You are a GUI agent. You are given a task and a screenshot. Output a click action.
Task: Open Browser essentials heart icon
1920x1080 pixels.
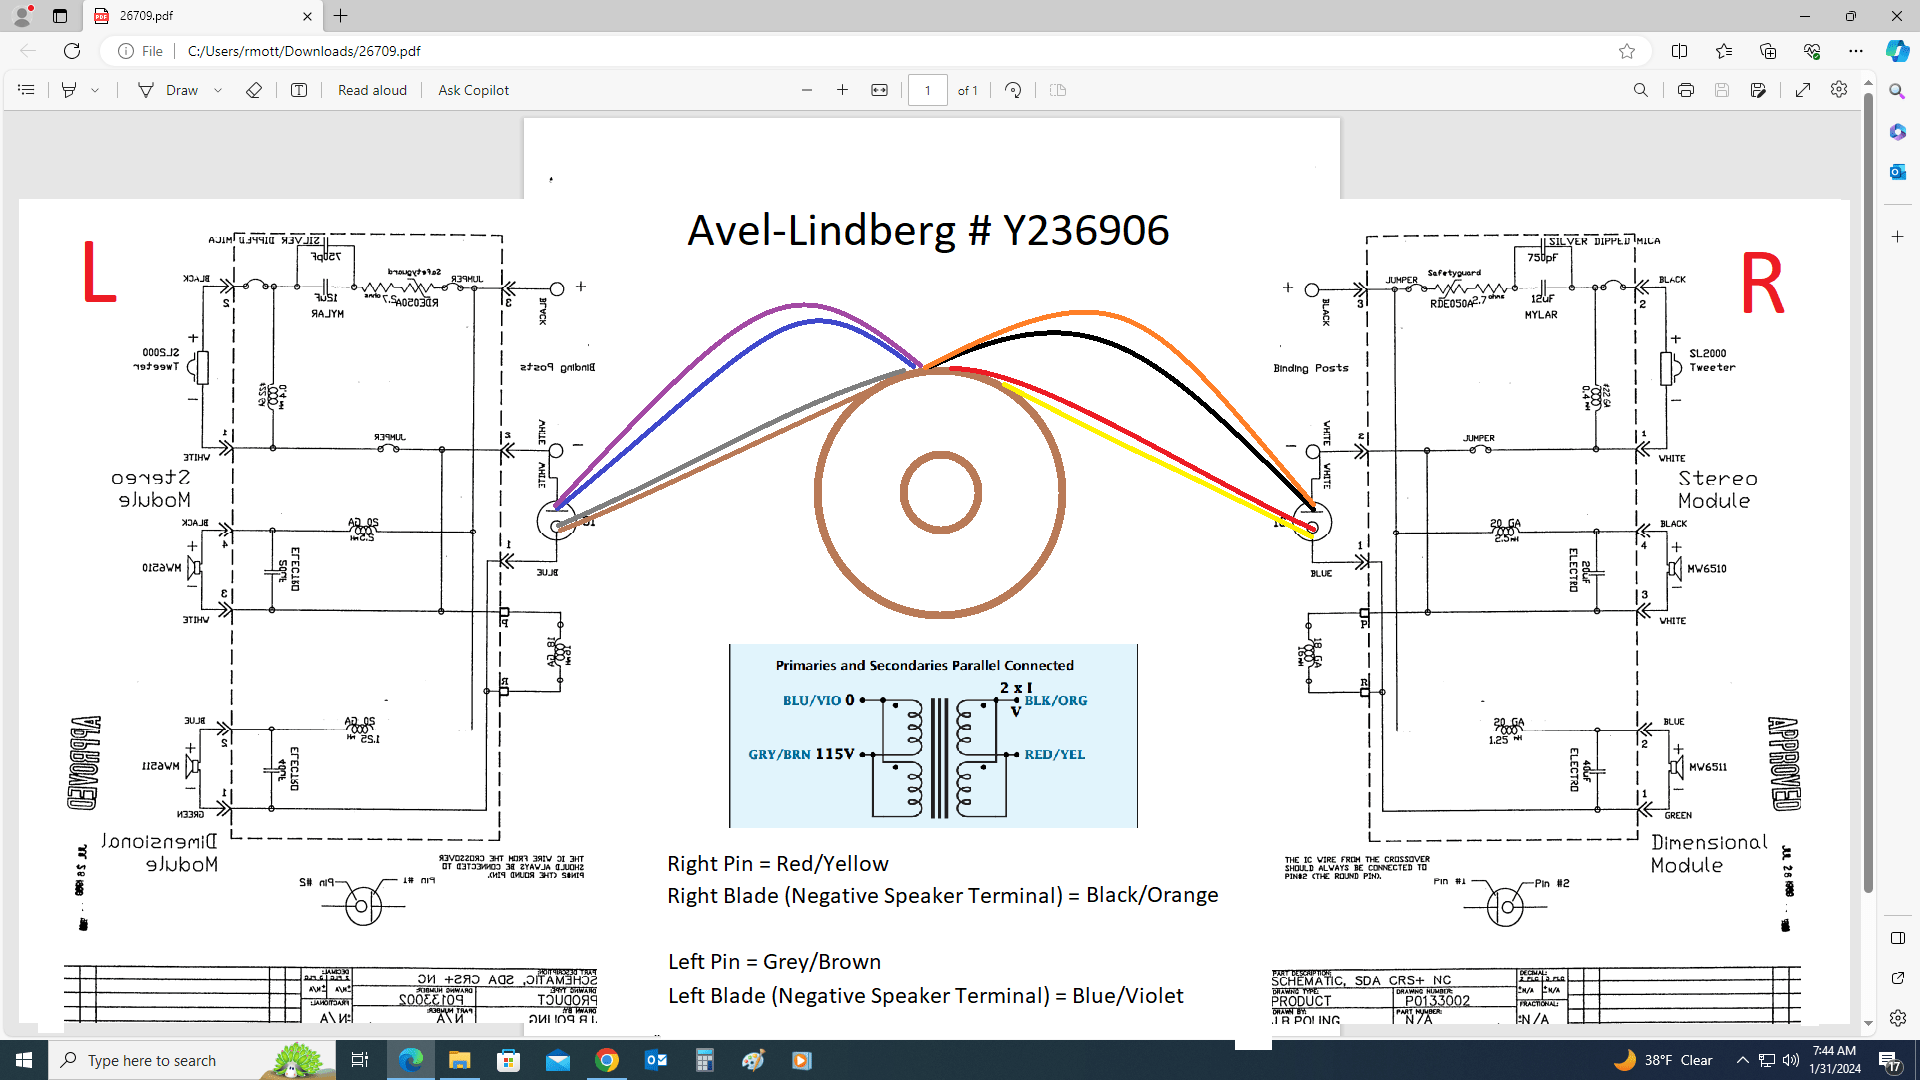1812,51
